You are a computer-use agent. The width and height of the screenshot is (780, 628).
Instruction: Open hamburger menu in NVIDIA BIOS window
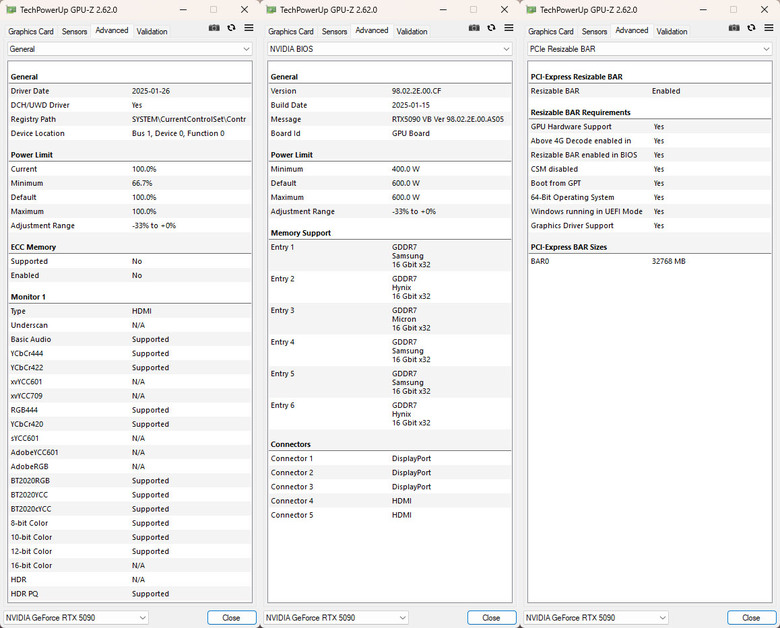coord(509,28)
